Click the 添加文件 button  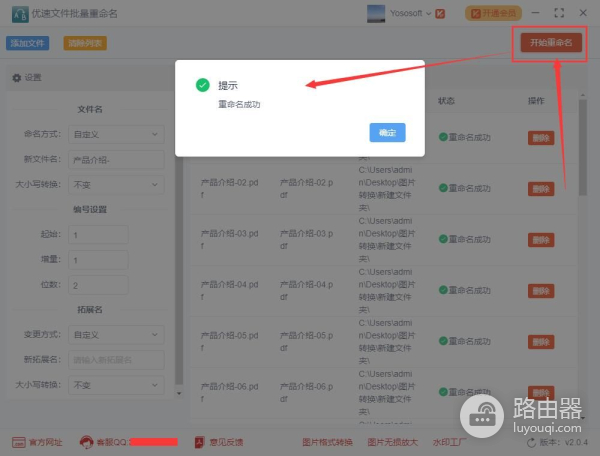pyautogui.click(x=28, y=43)
